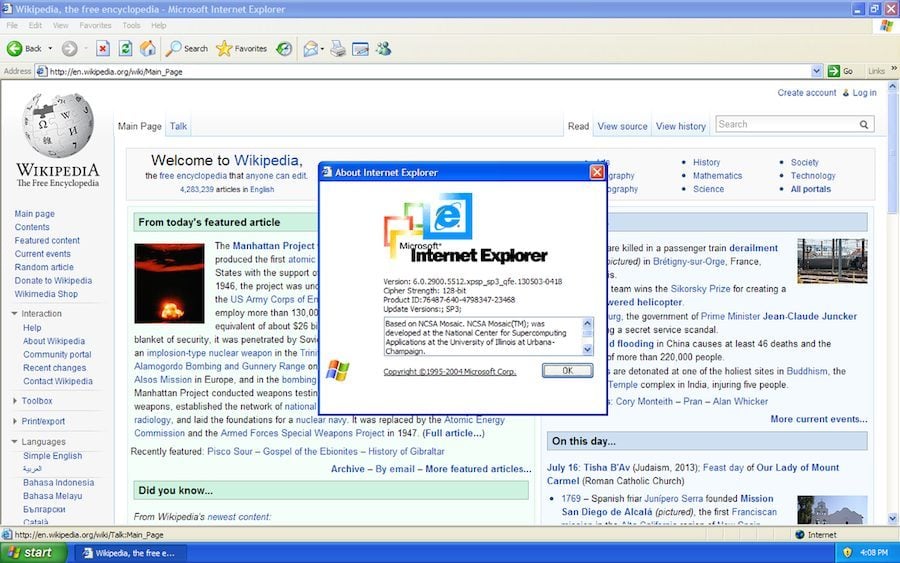
Task: Click the train derailment news thumbnail
Action: coord(832,261)
